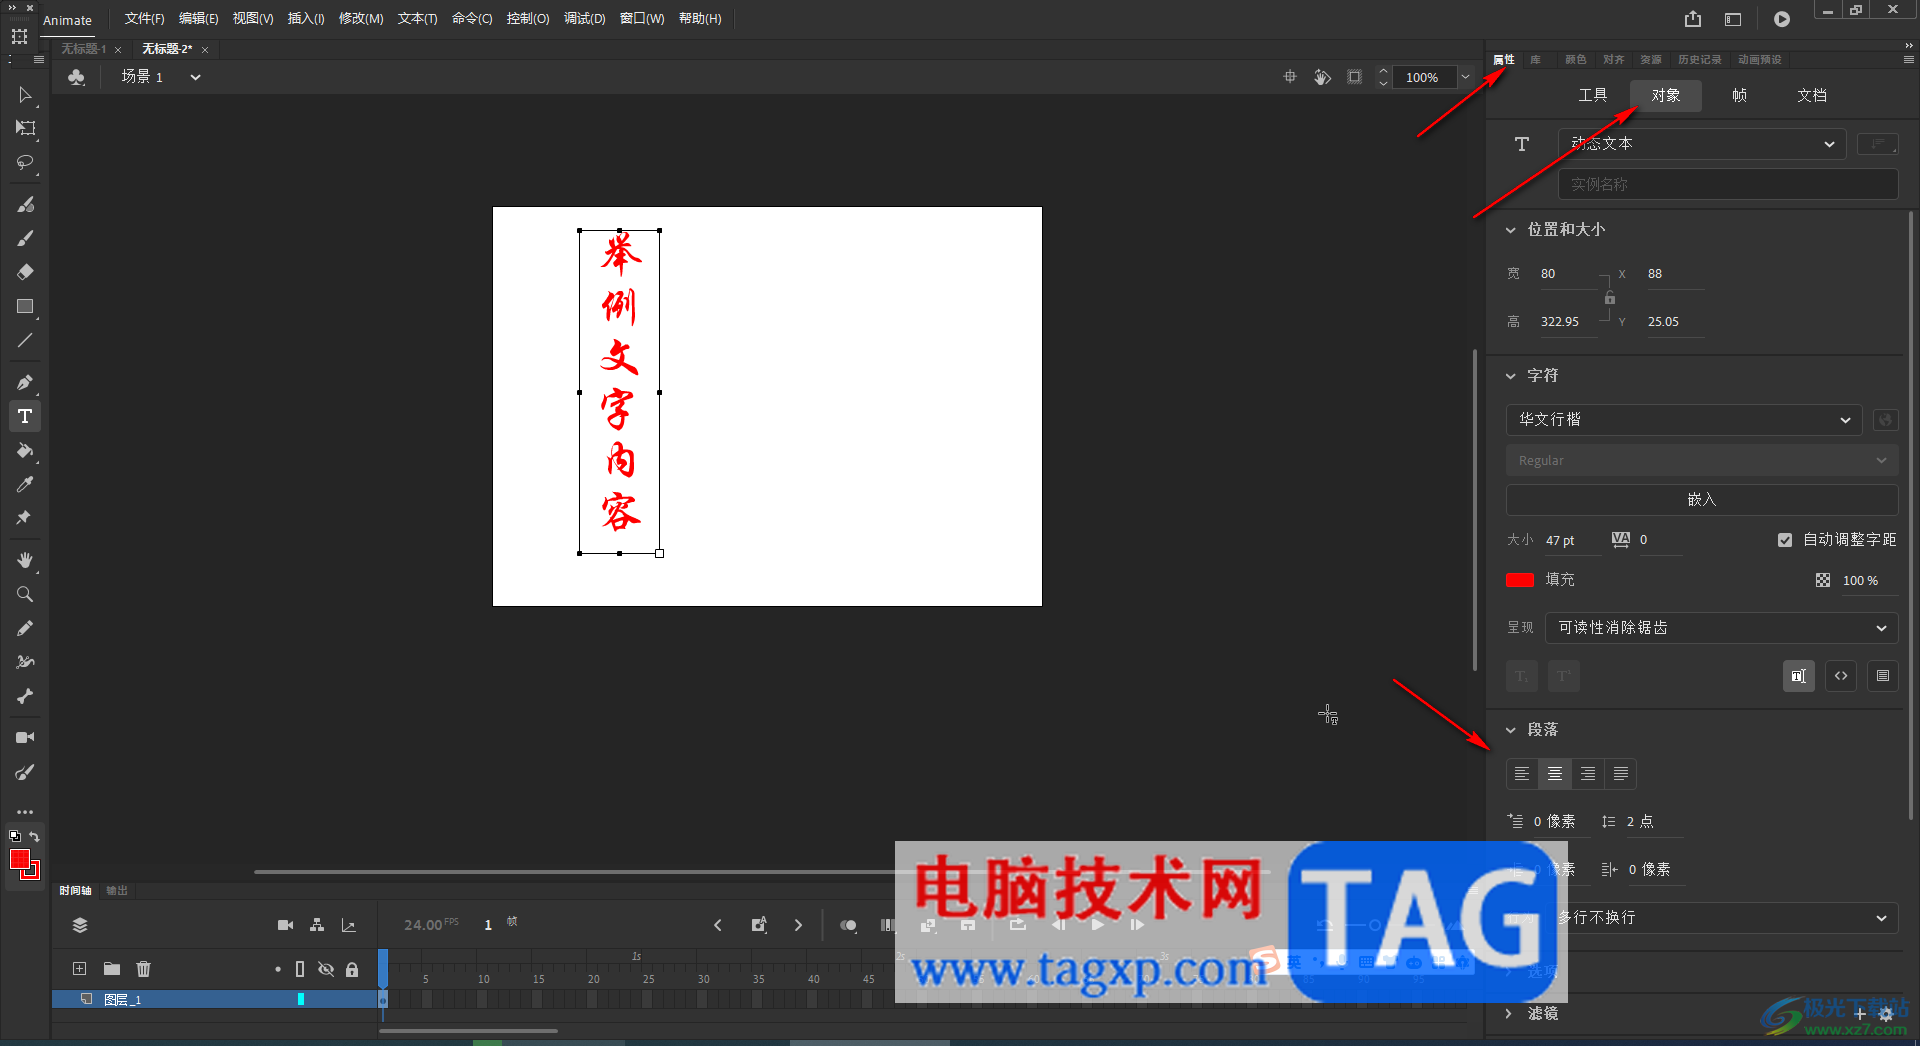Open the anti-alias rendering dropdown
This screenshot has width=1920, height=1046.
point(1722,628)
